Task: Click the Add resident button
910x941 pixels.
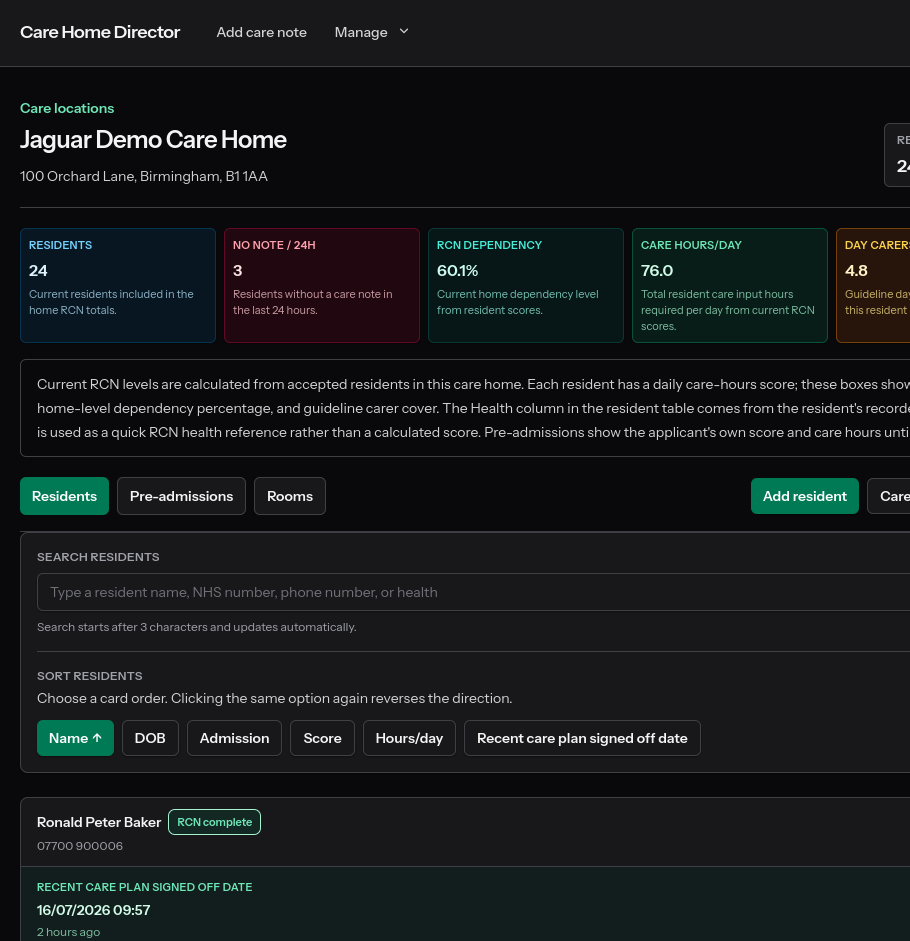Action: (804, 496)
